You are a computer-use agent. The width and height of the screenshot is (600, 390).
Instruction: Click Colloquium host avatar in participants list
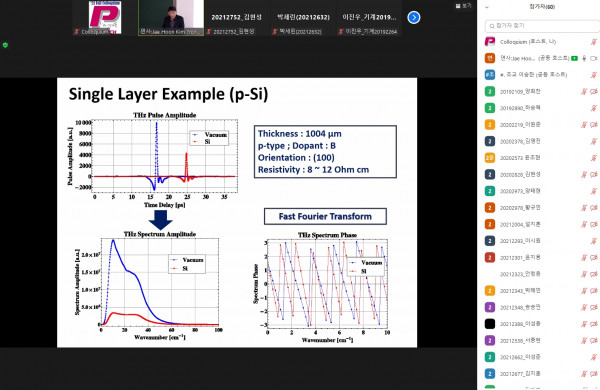tap(490, 41)
